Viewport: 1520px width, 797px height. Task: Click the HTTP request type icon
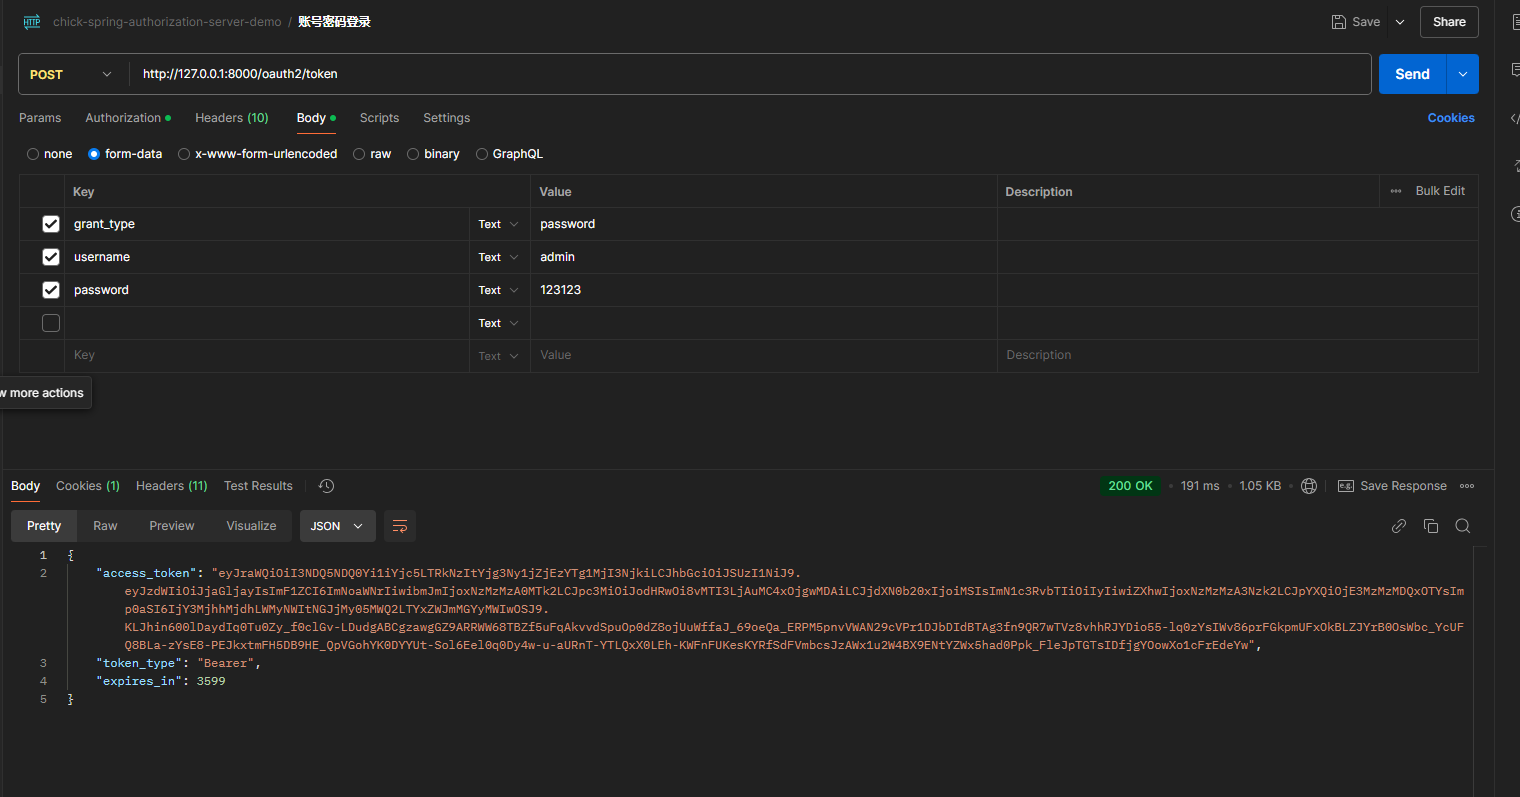click(31, 22)
